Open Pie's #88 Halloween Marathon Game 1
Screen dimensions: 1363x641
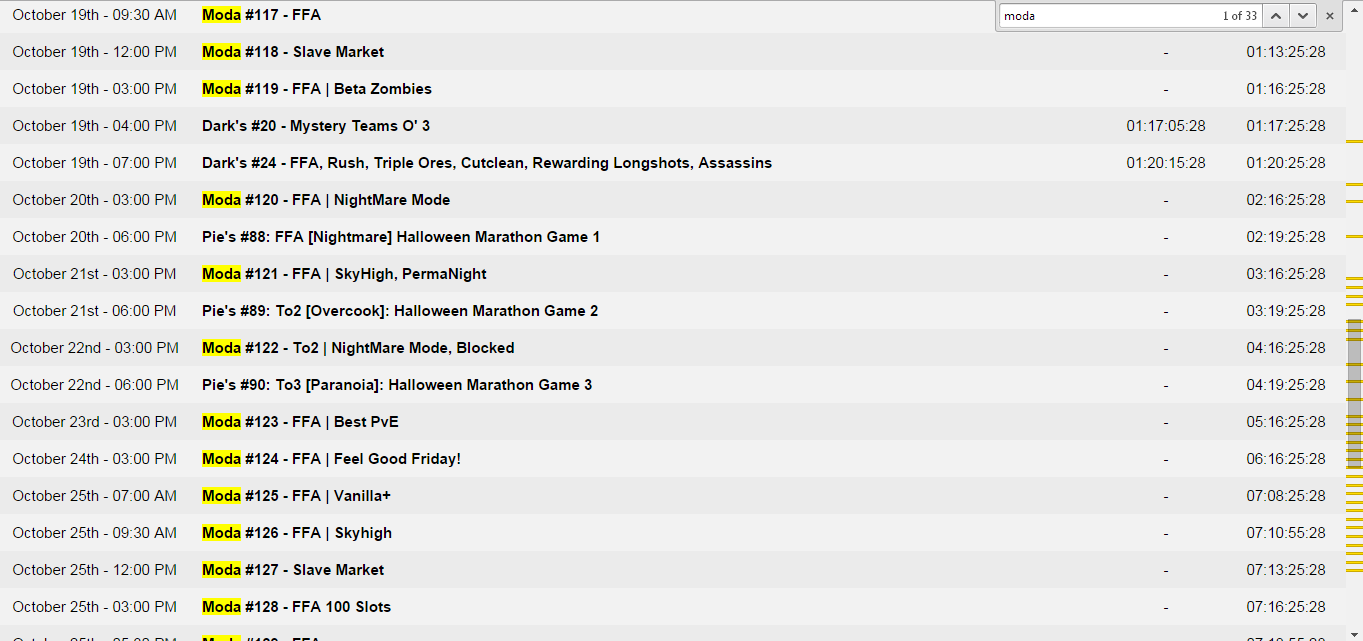(400, 237)
